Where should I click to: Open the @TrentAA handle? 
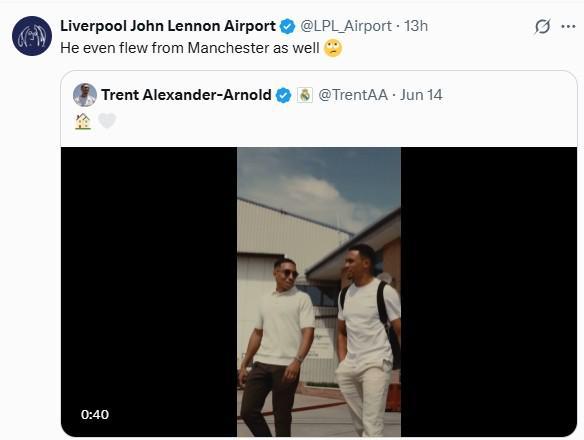pyautogui.click(x=353, y=95)
